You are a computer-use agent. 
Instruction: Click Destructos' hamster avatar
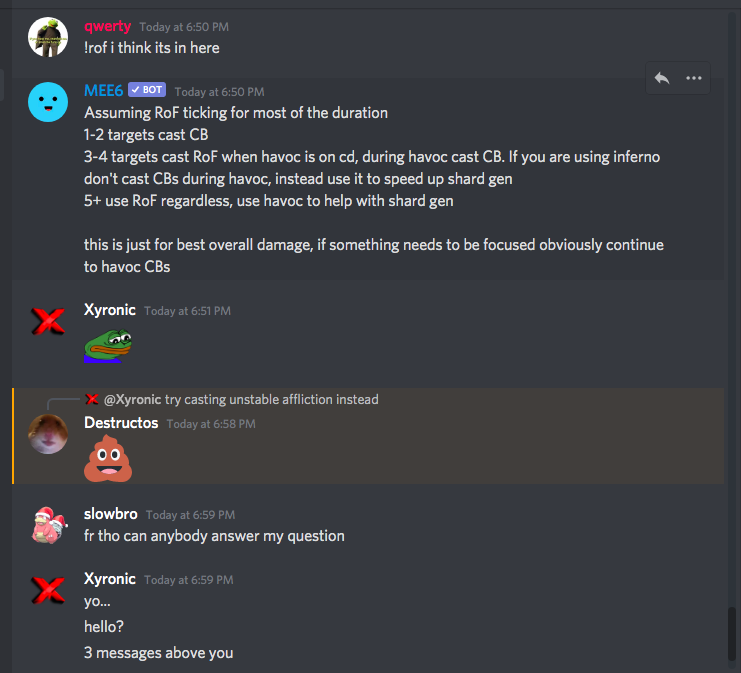pos(48,434)
